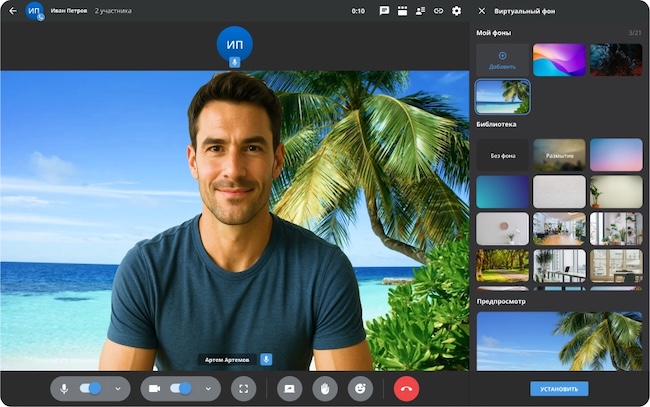This screenshot has width=650, height=407.
Task: Select the Без фона option
Action: pos(502,155)
